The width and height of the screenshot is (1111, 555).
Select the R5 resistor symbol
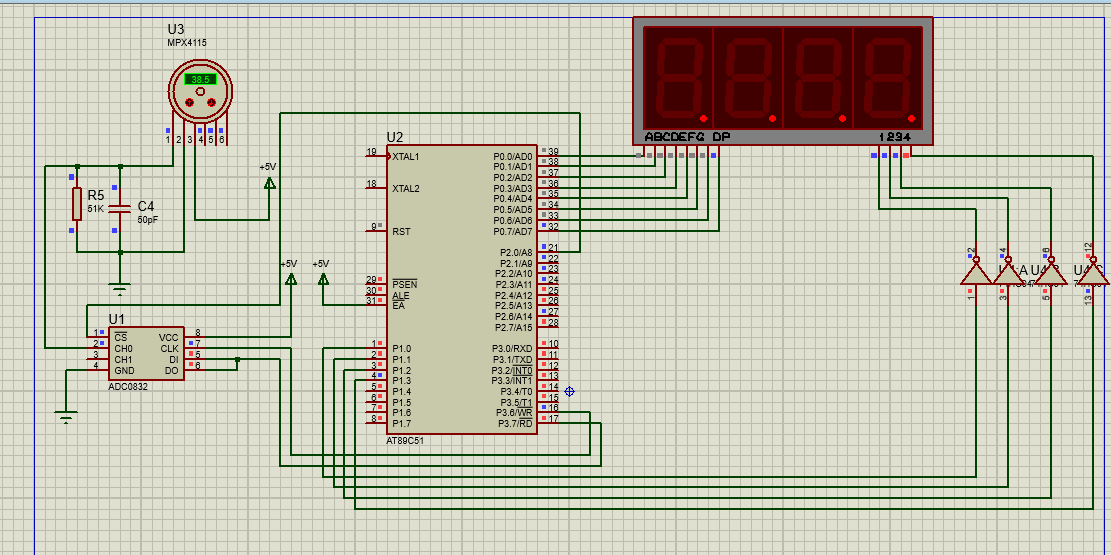coord(76,203)
